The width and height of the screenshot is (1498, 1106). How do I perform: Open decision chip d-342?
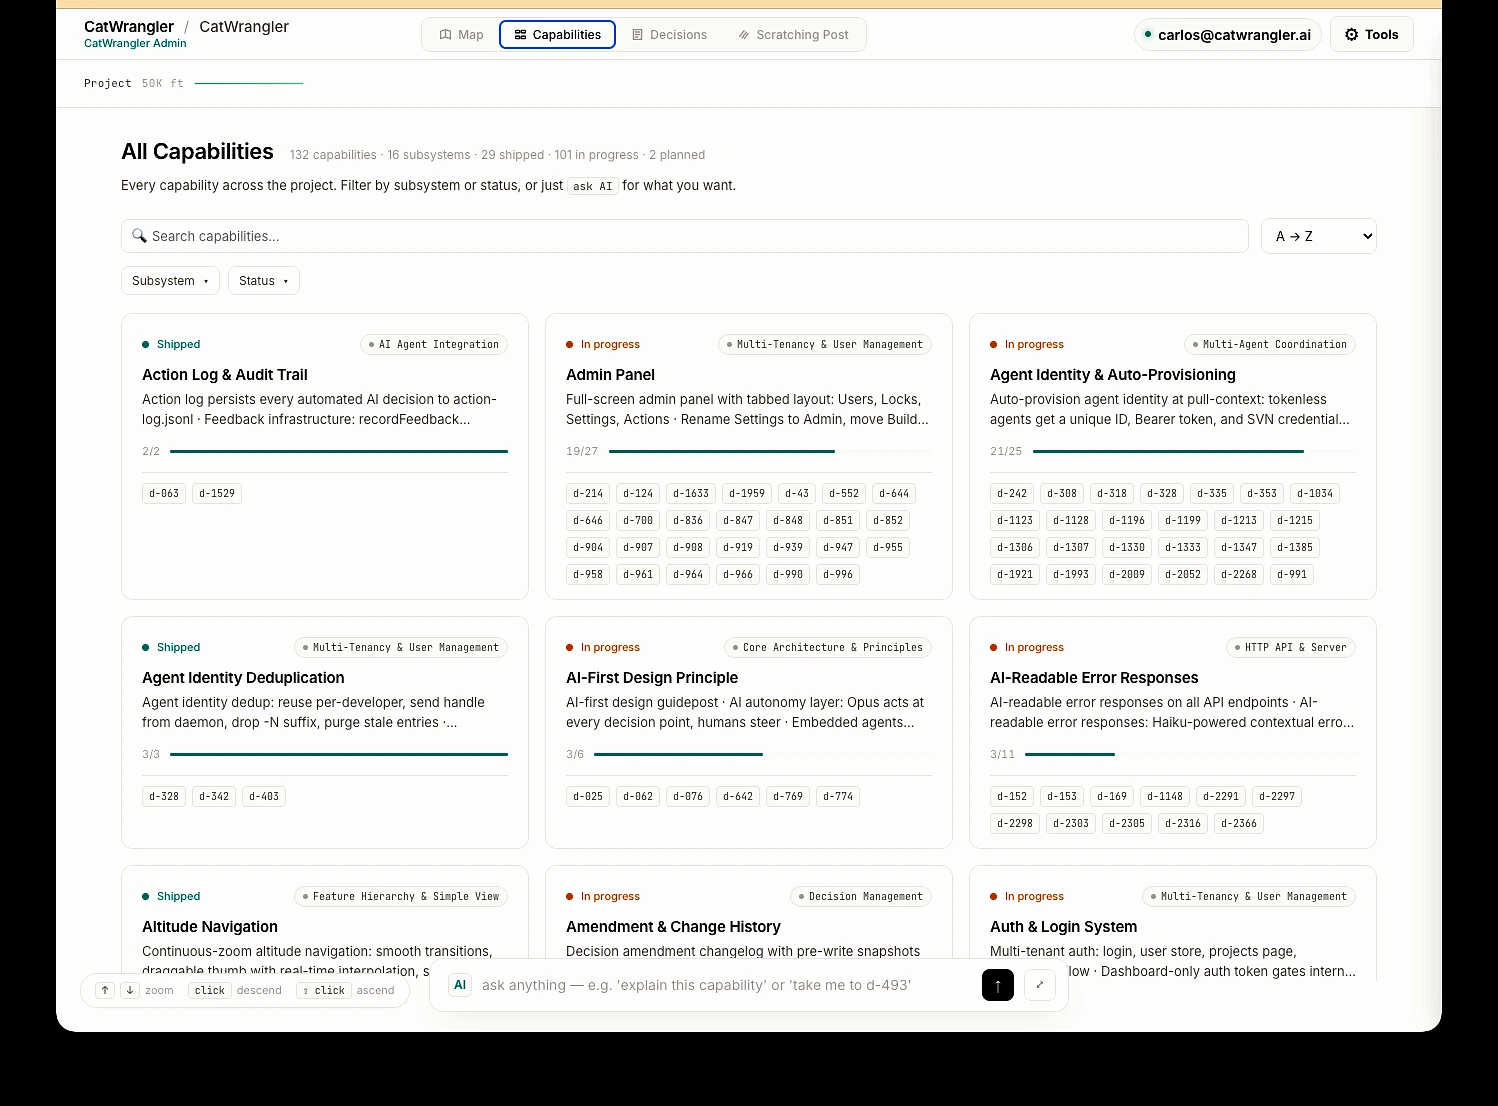(214, 796)
